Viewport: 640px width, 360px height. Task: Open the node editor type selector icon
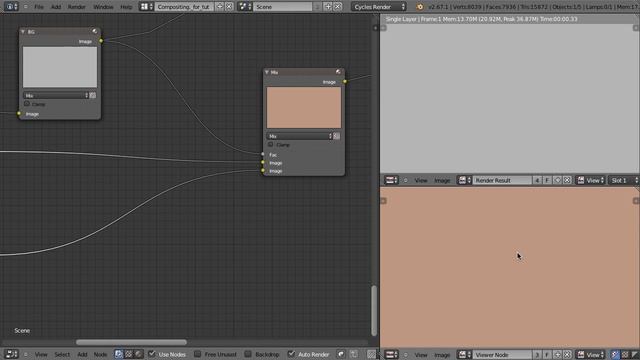tap(11, 354)
